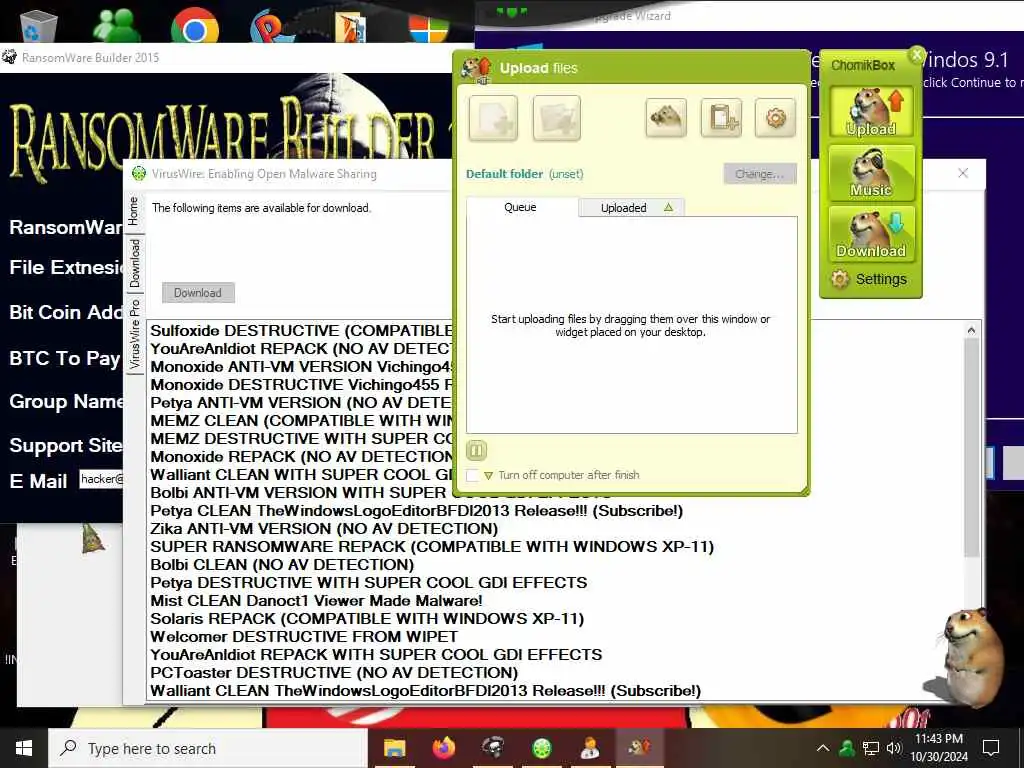Screen dimensions: 1024x768
Task: Click the skull-hat RansomWare Builder taskbar icon
Action: (493, 748)
